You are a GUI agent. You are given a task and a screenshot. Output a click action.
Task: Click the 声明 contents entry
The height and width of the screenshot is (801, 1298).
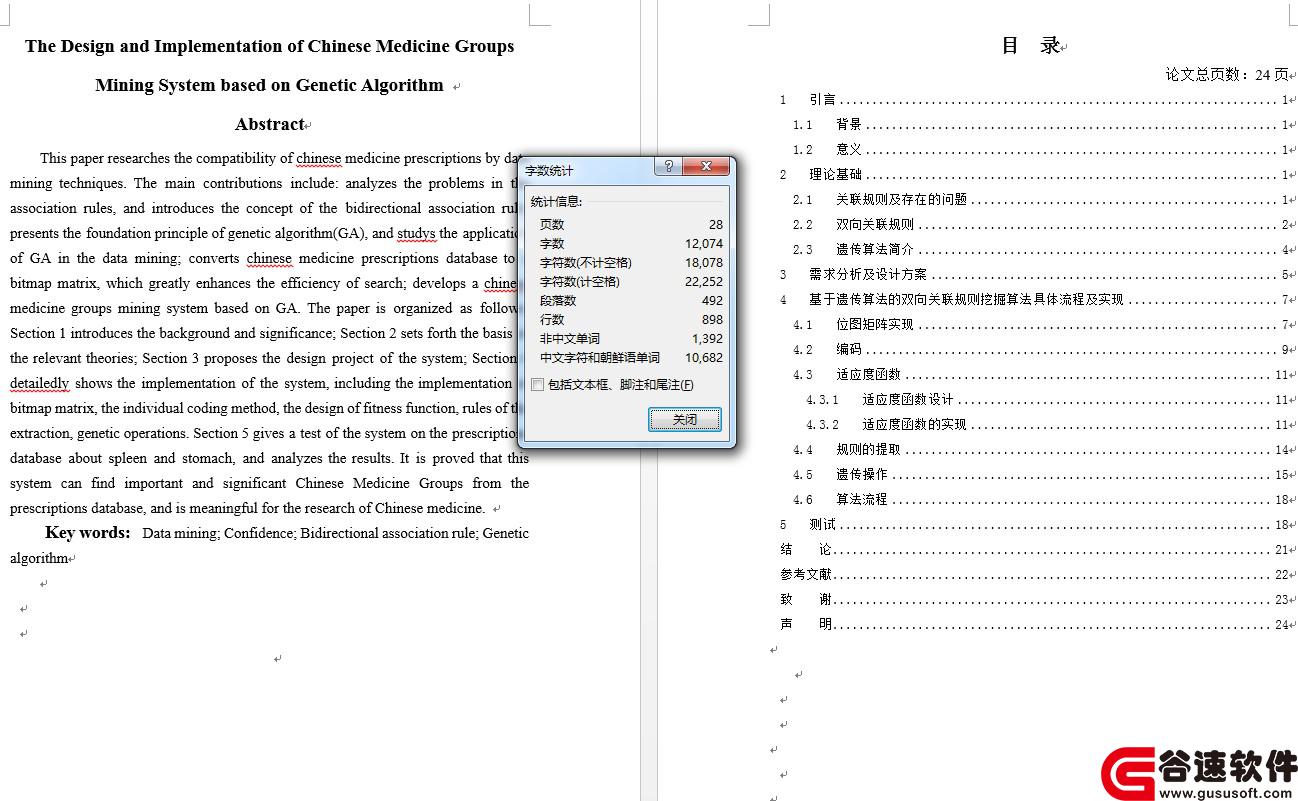(1035, 625)
